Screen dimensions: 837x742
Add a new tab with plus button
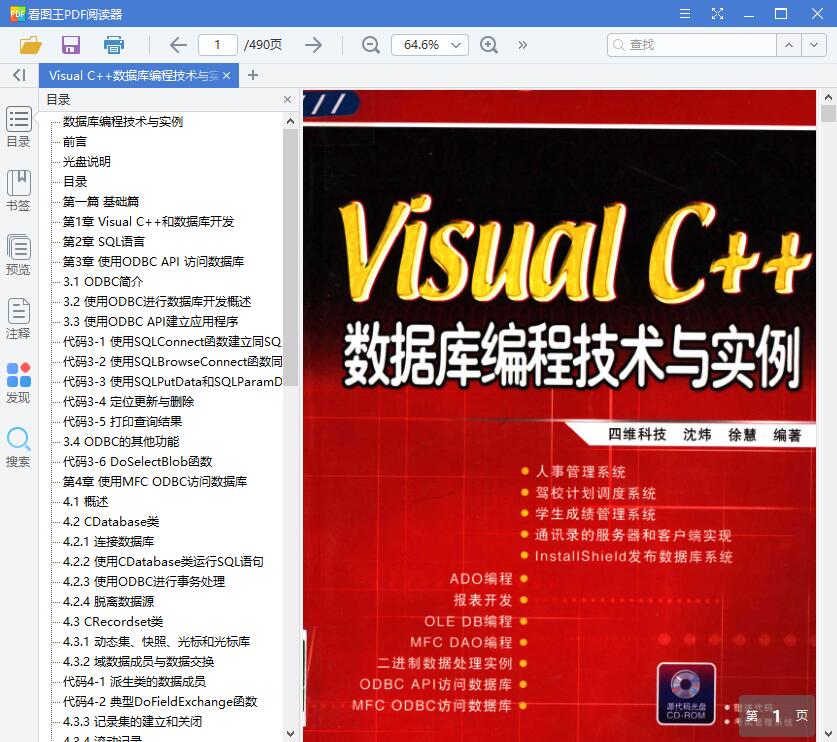253,76
